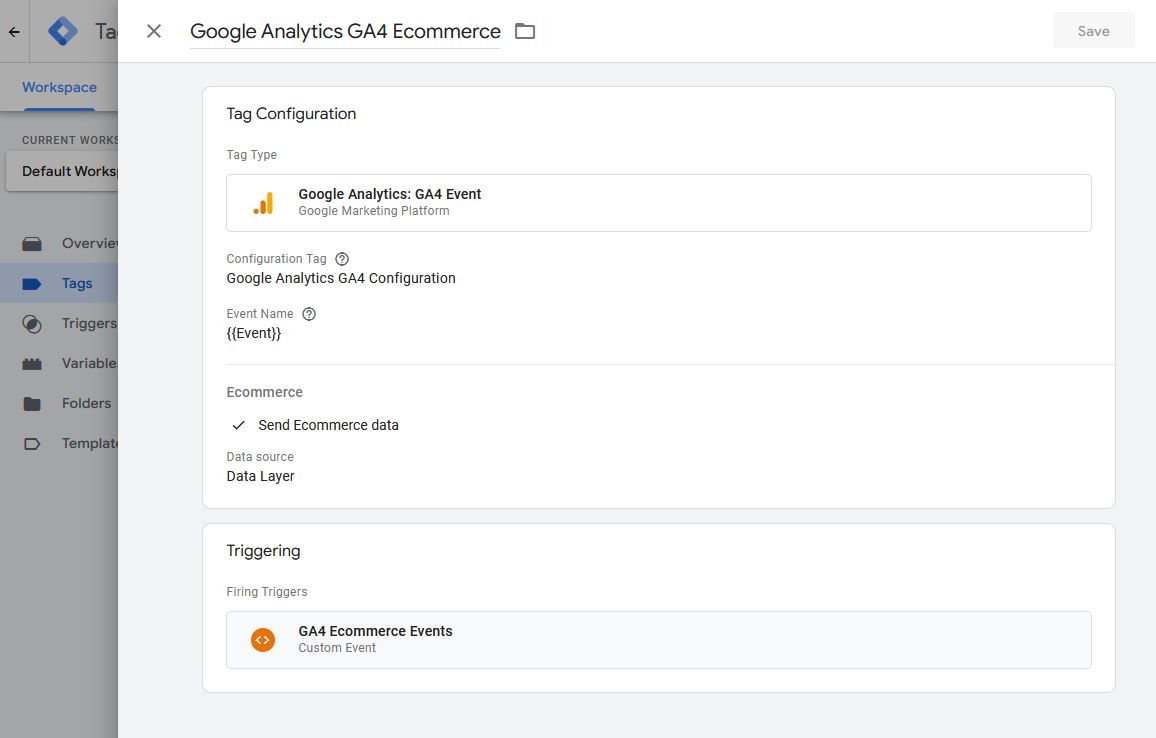
Task: Click the {{Event}} event name value
Action: [254, 333]
